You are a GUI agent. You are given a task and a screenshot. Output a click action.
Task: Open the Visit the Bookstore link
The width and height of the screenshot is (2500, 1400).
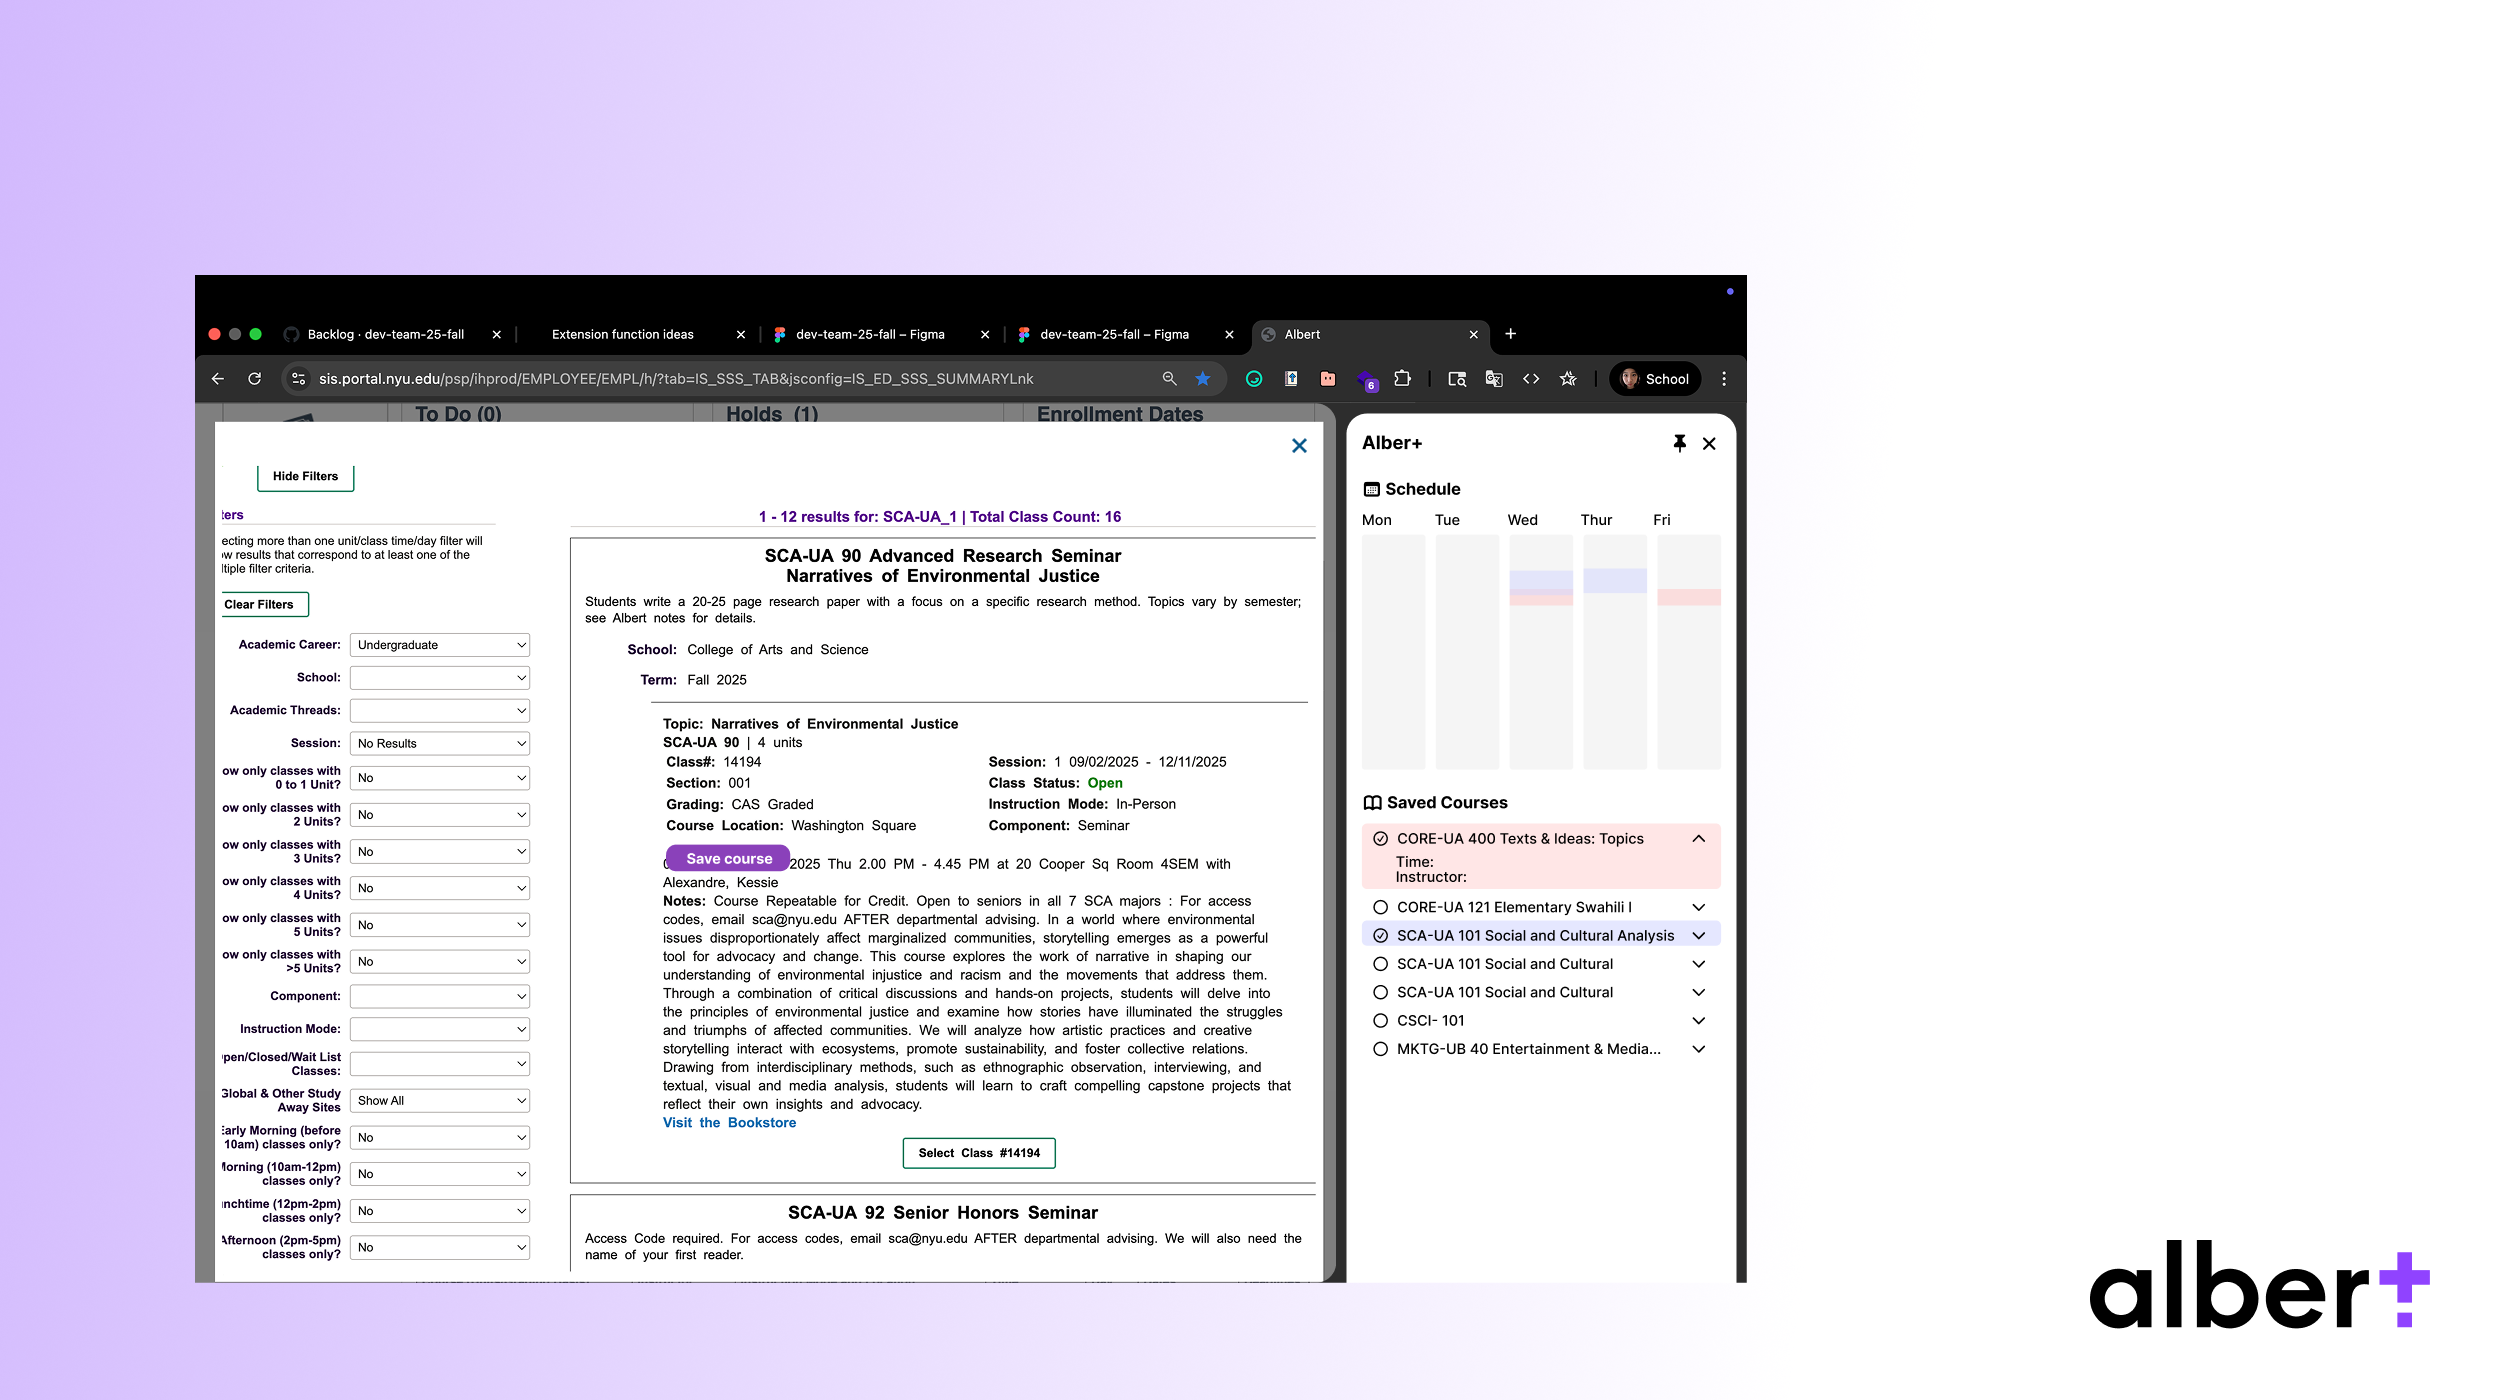click(729, 1123)
